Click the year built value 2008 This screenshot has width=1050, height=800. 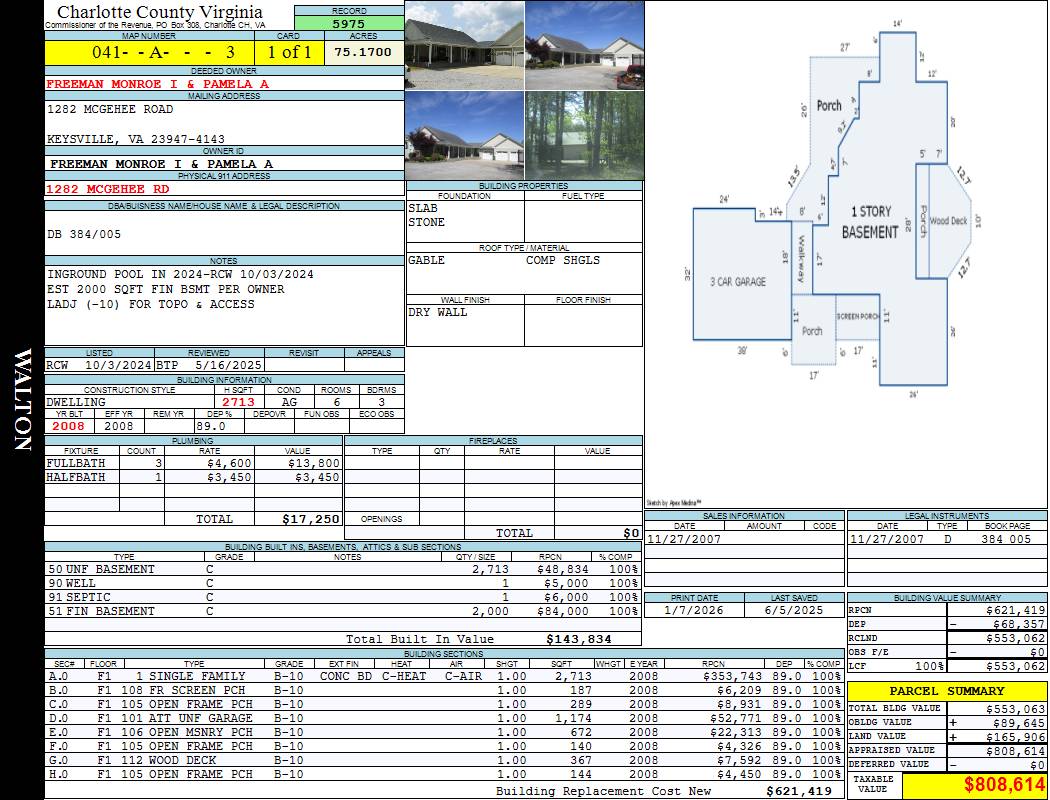pyautogui.click(x=69, y=426)
